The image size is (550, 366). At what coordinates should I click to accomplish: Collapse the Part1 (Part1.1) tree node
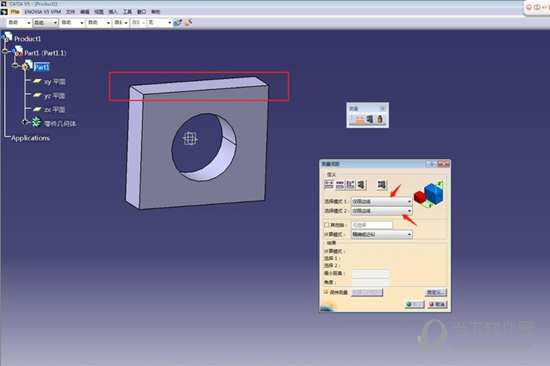coord(5,52)
